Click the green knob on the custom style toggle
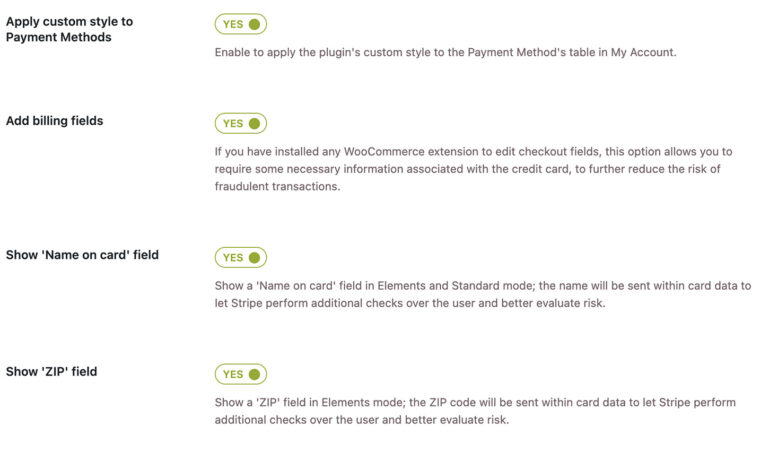This screenshot has width=769, height=452. point(255,24)
